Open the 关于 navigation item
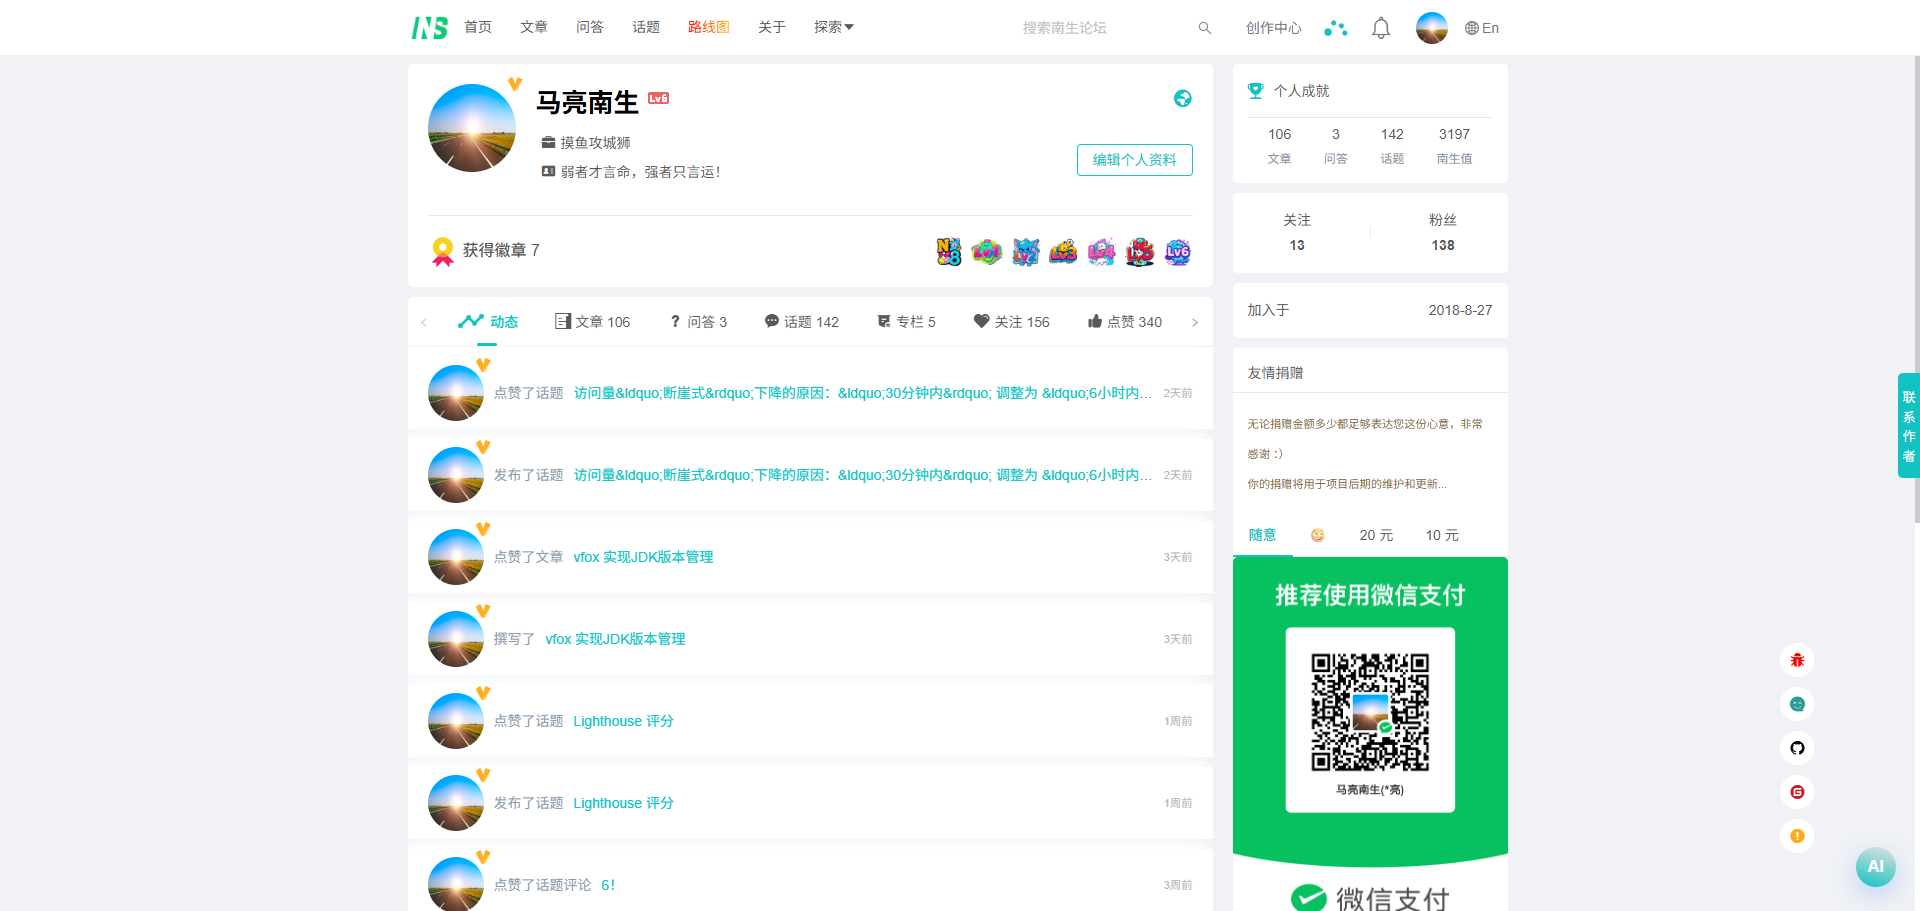 tap(772, 27)
